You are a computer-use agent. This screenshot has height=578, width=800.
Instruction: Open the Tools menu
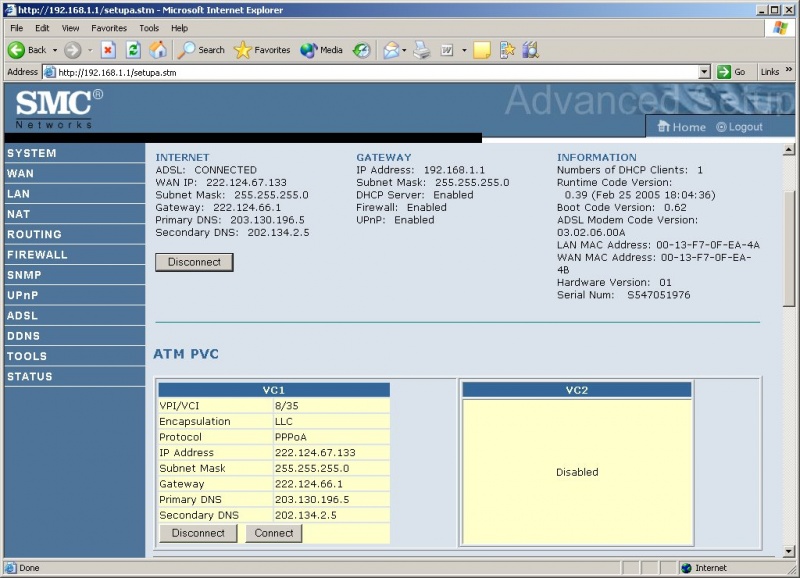coord(149,28)
